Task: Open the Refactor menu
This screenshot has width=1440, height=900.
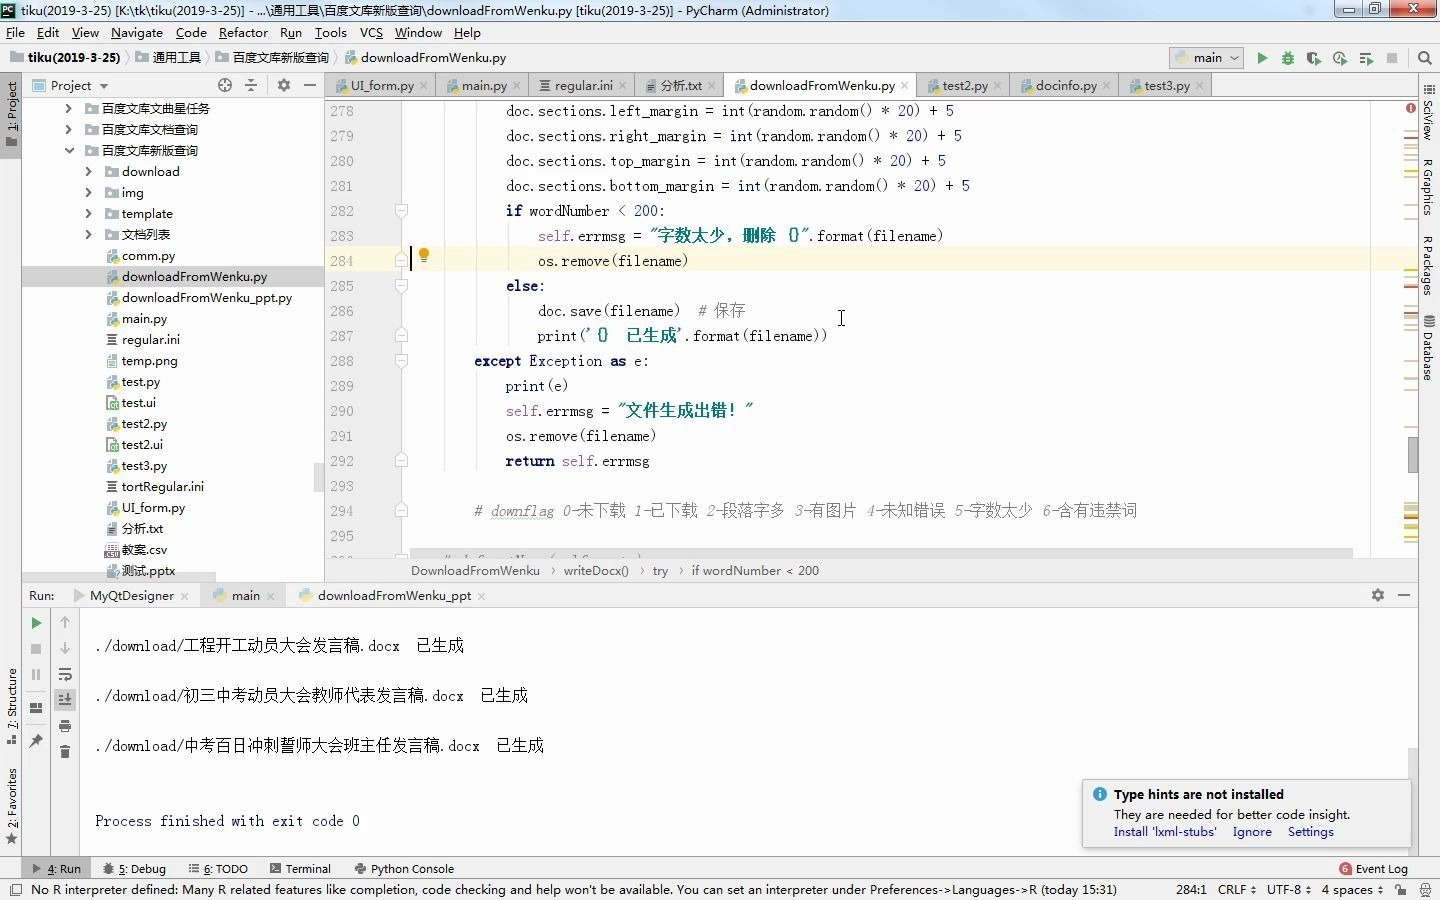Action: point(243,32)
